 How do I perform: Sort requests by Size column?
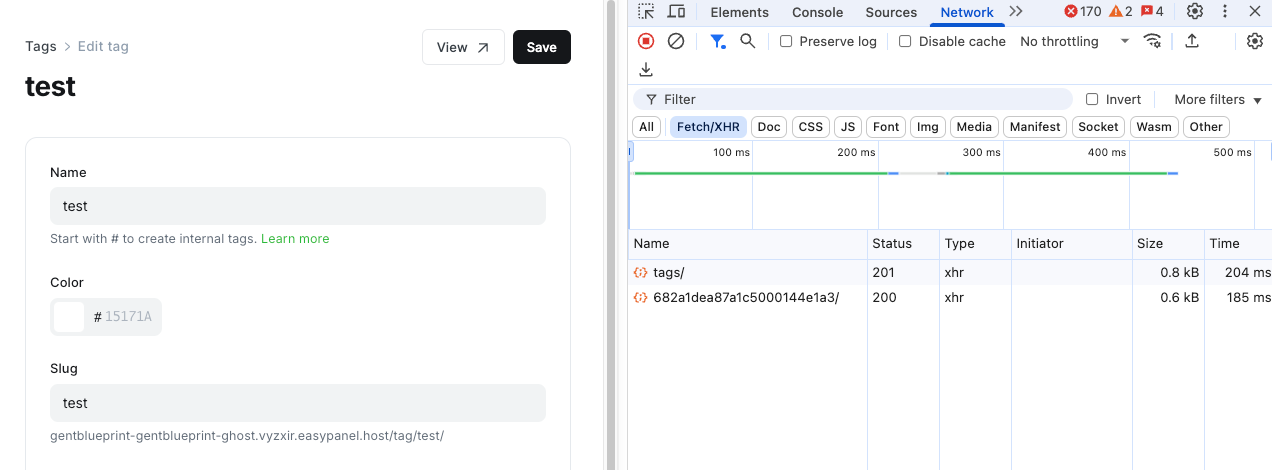pos(1168,244)
